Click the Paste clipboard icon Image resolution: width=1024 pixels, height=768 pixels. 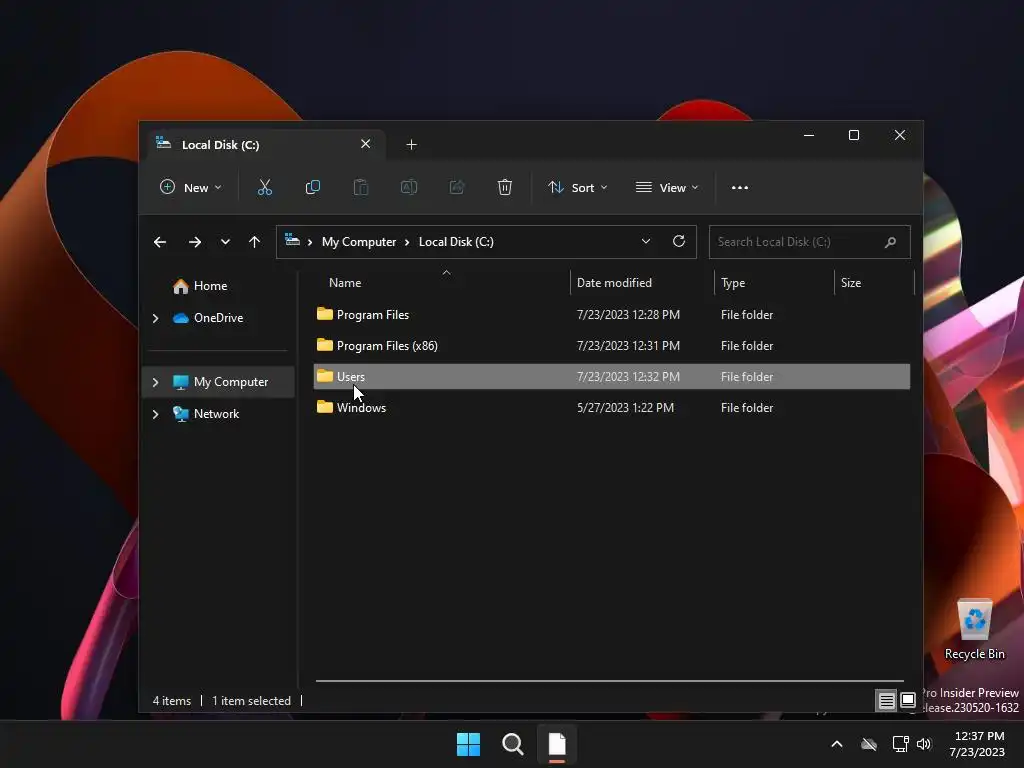point(360,187)
